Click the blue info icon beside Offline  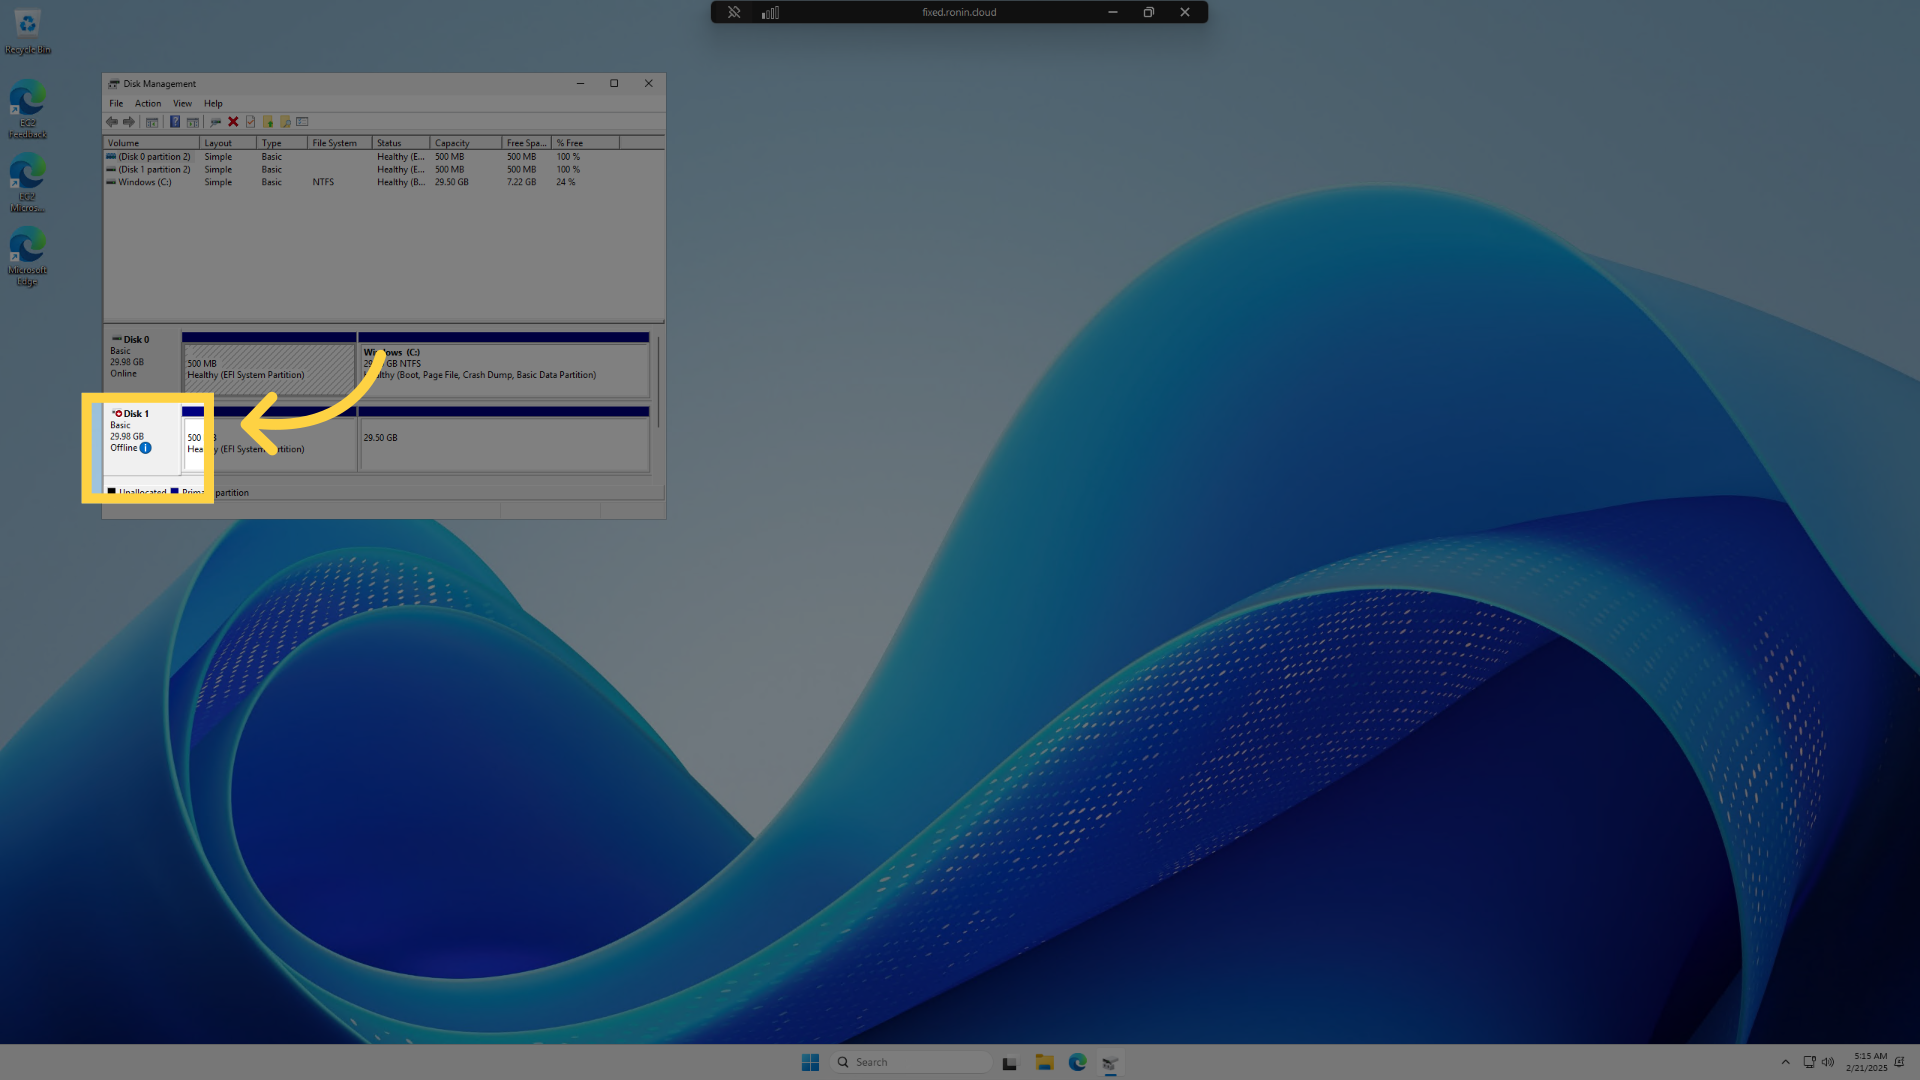click(x=146, y=448)
